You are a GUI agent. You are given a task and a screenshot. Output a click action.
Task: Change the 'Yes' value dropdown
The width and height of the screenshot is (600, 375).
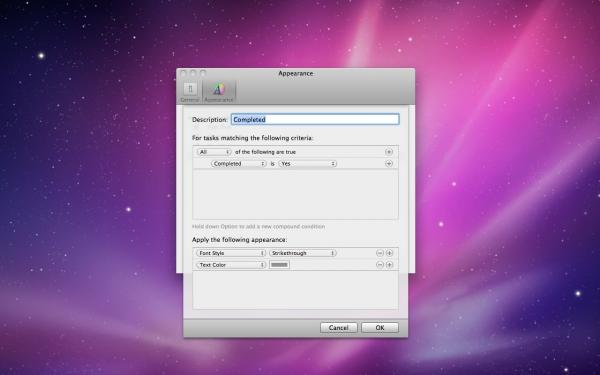point(307,163)
